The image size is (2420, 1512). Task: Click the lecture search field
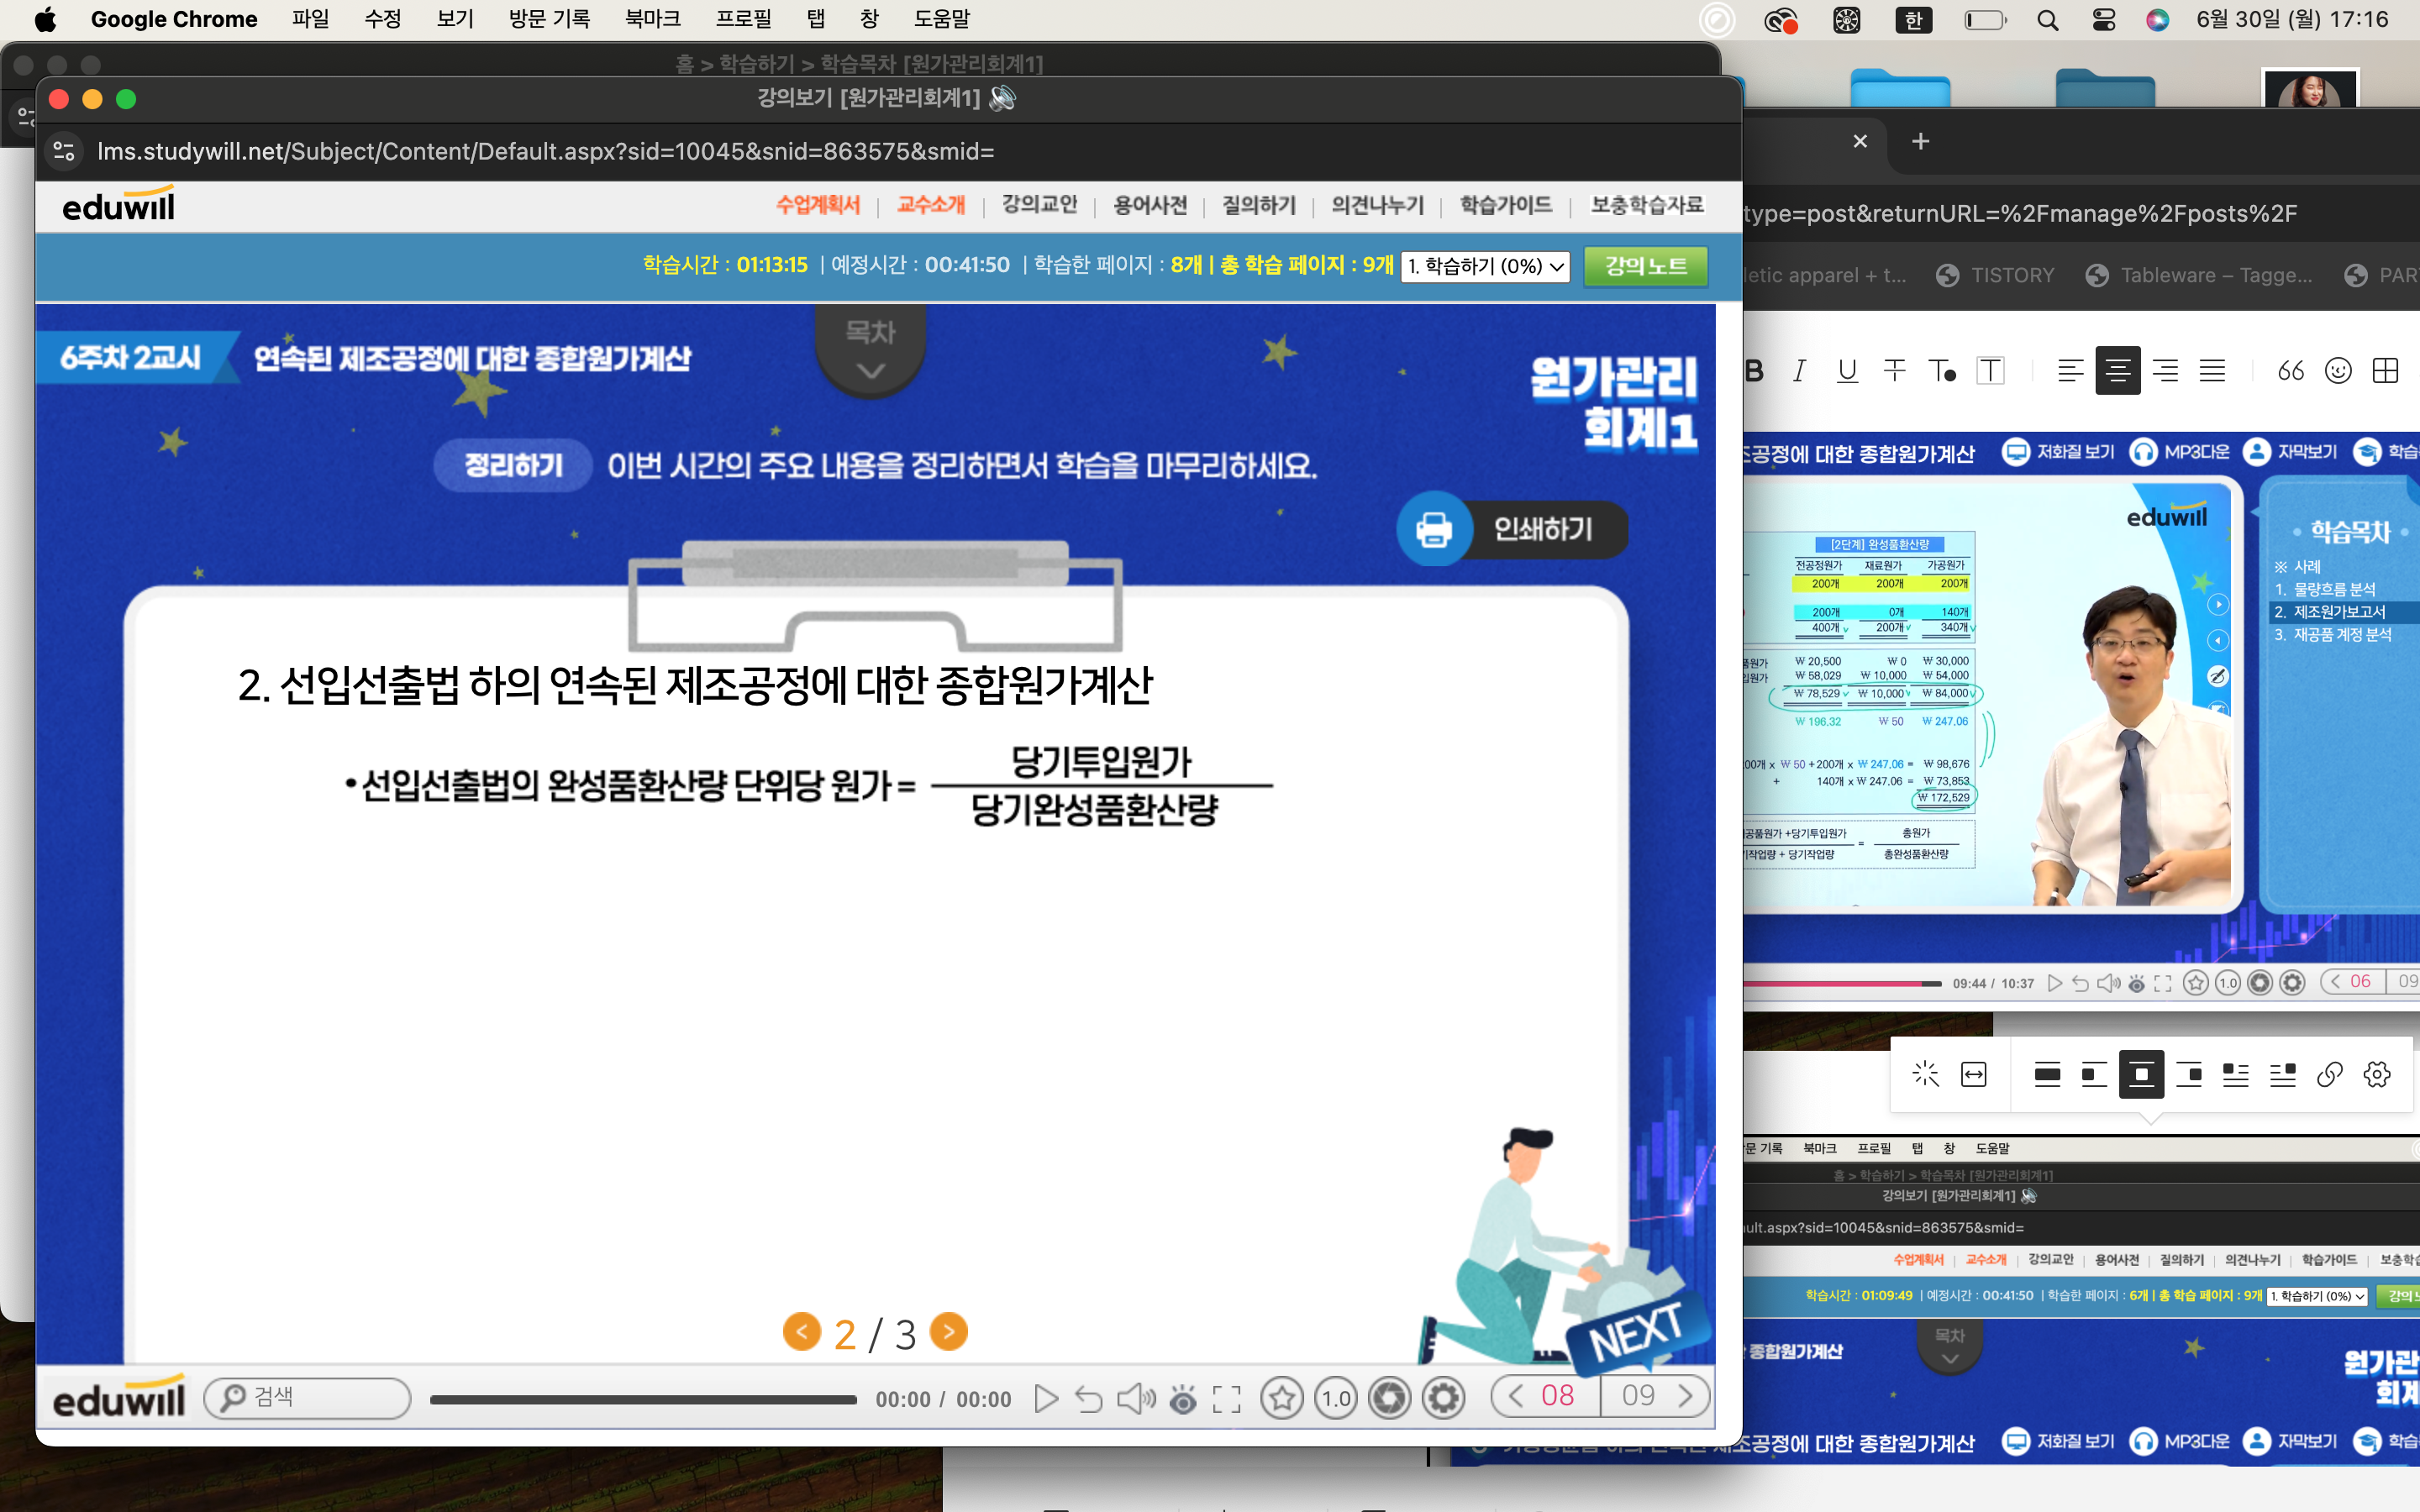point(308,1397)
